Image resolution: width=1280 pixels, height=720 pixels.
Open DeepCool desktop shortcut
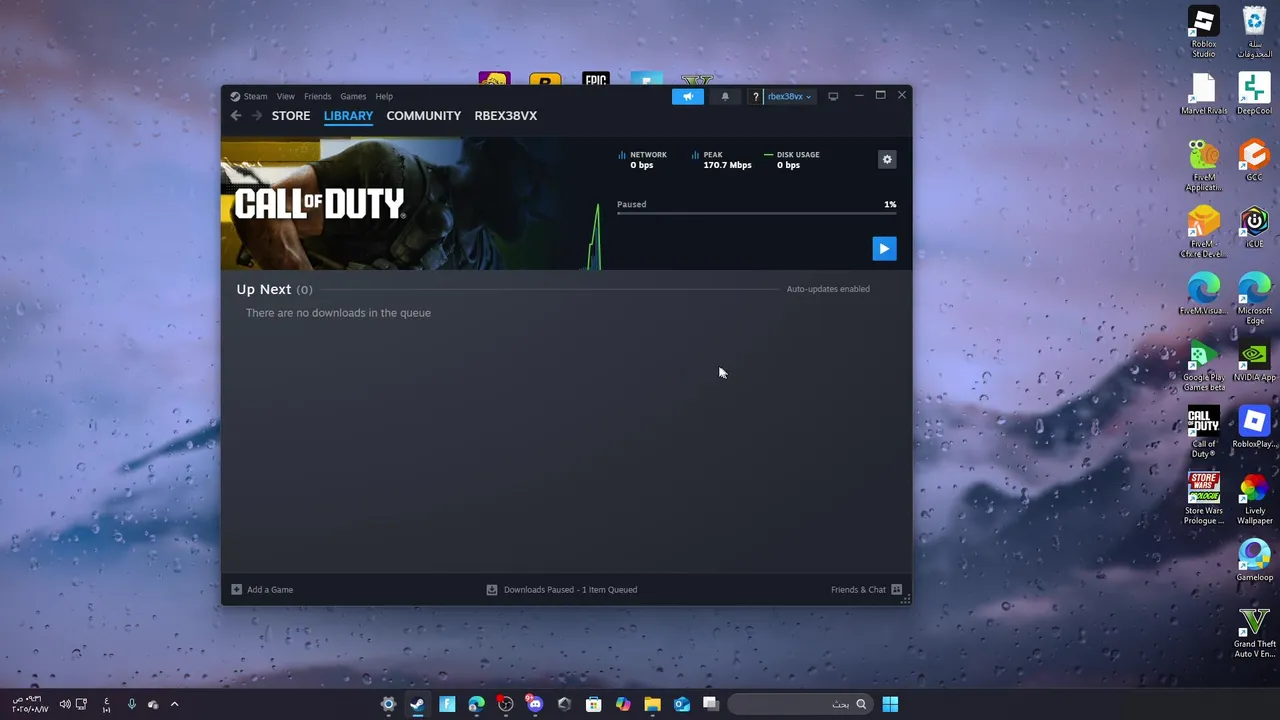coord(1254,95)
